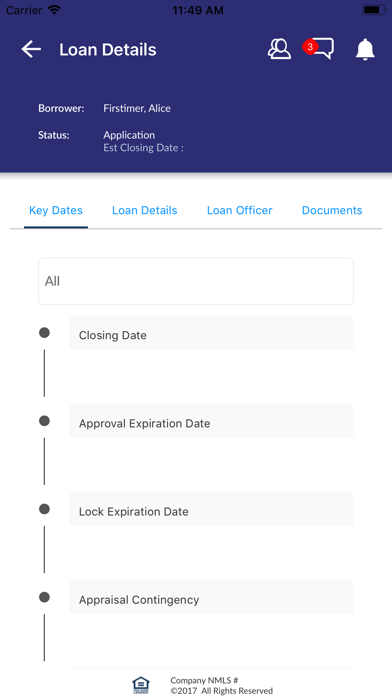The image size is (392, 696).
Task: Select the Key Dates tab
Action: click(x=56, y=210)
